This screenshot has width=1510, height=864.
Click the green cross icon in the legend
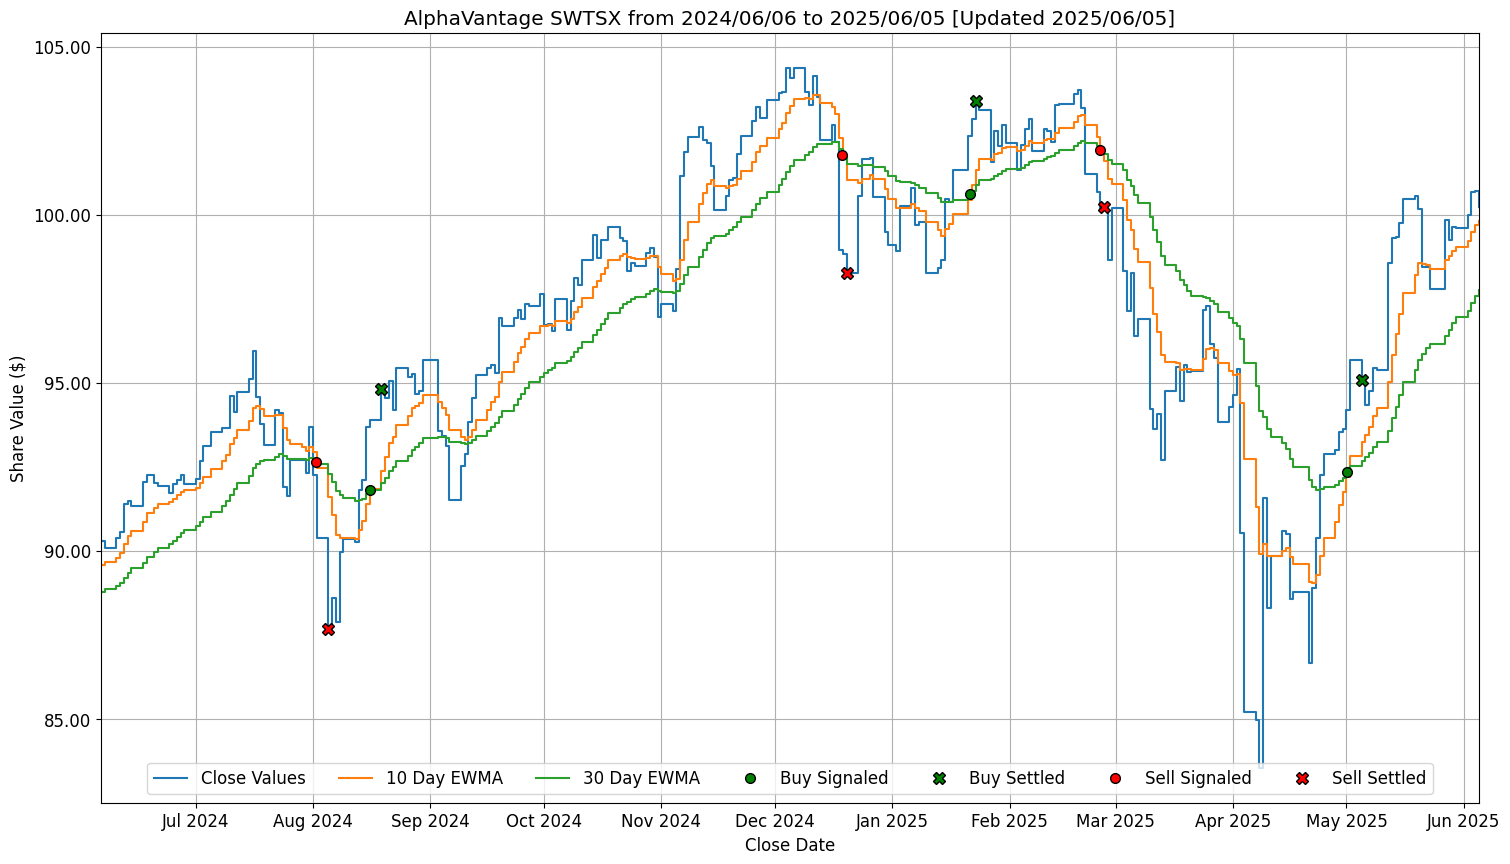click(939, 778)
